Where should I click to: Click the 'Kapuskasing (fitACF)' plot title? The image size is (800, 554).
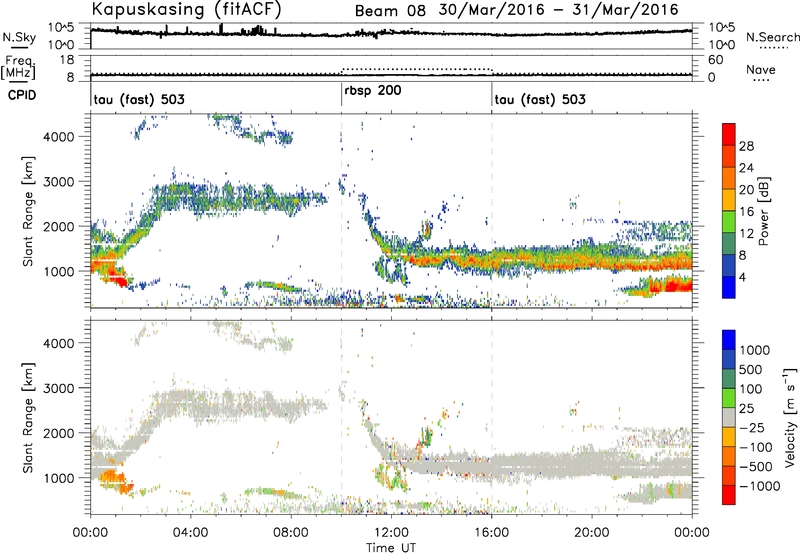point(186,9)
